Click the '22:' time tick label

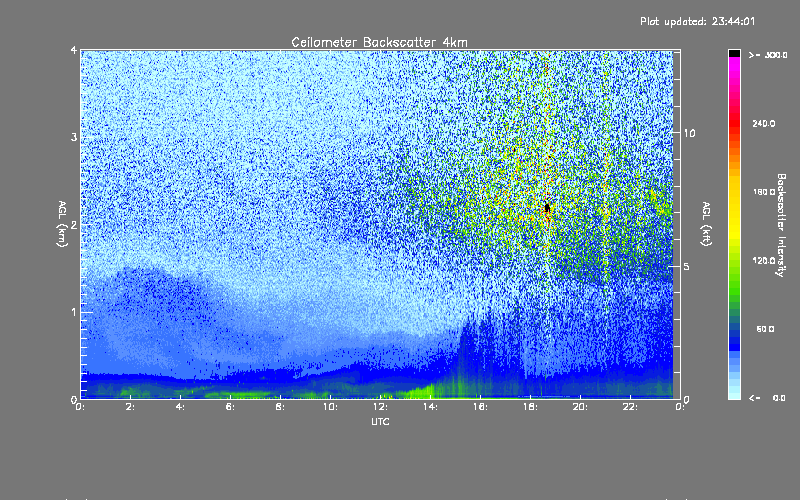[x=630, y=407]
